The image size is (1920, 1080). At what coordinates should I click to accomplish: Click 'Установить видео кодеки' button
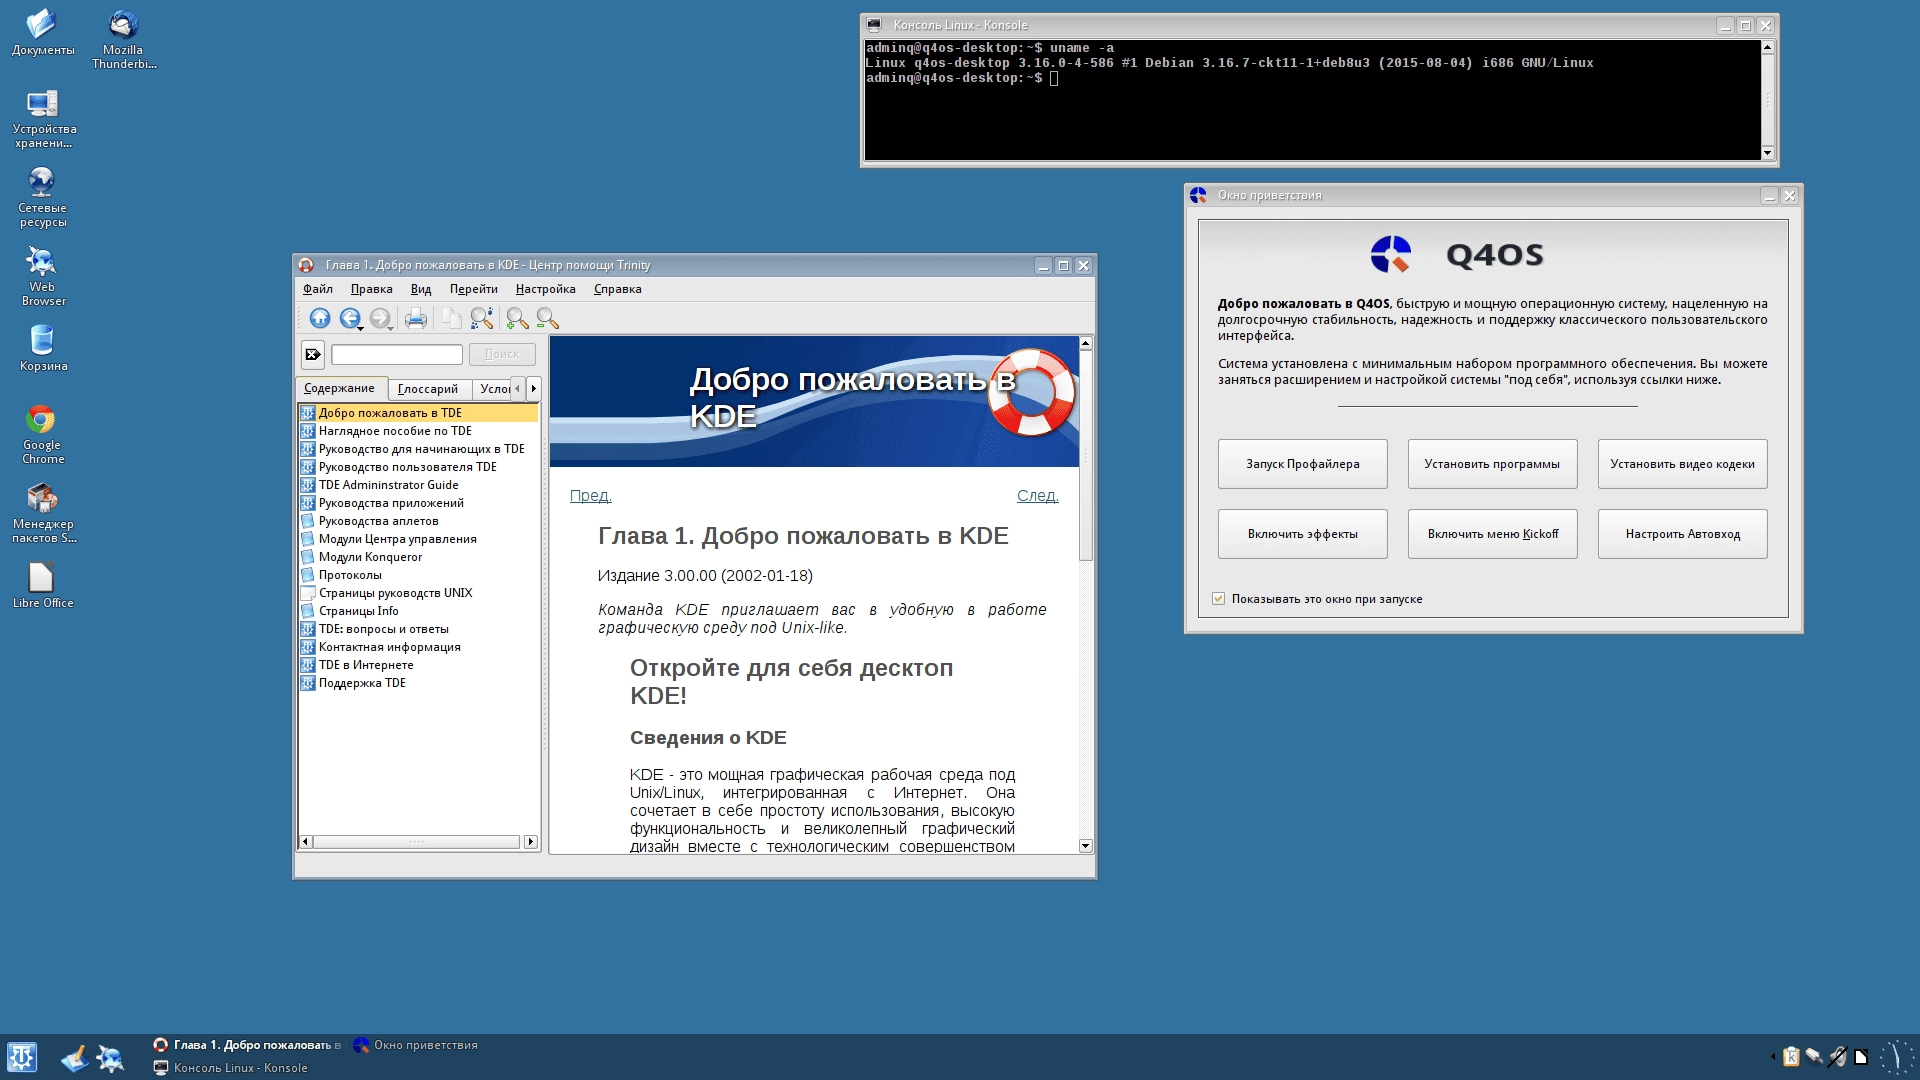coord(1682,464)
